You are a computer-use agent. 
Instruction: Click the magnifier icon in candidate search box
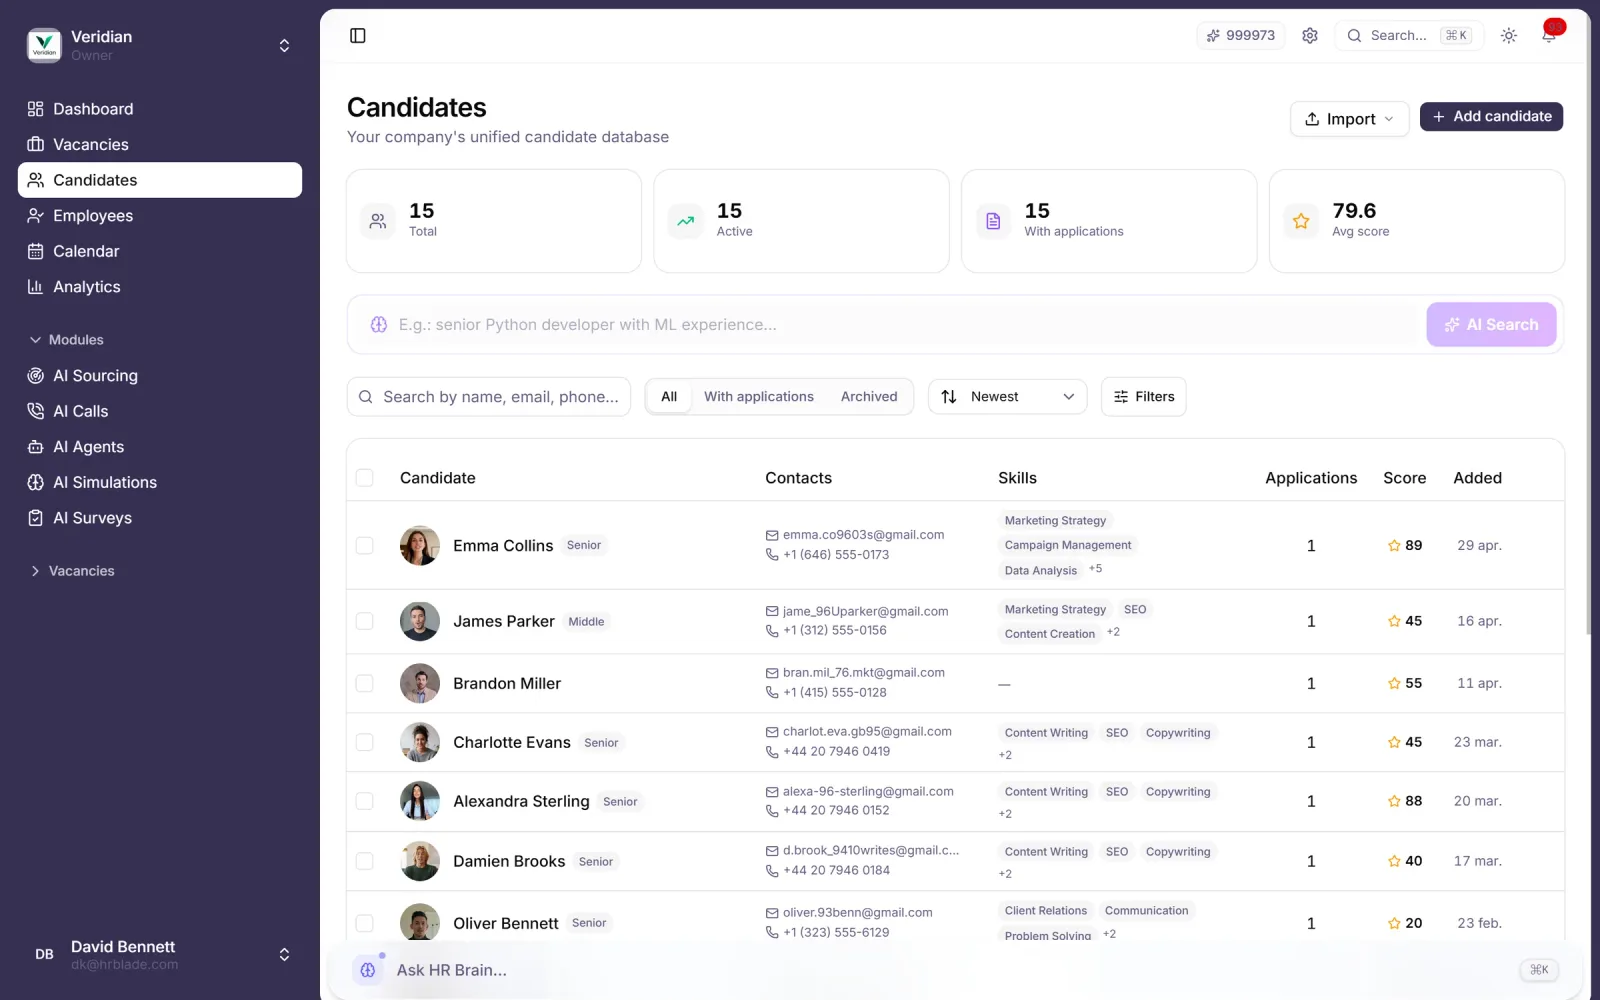pyautogui.click(x=366, y=397)
